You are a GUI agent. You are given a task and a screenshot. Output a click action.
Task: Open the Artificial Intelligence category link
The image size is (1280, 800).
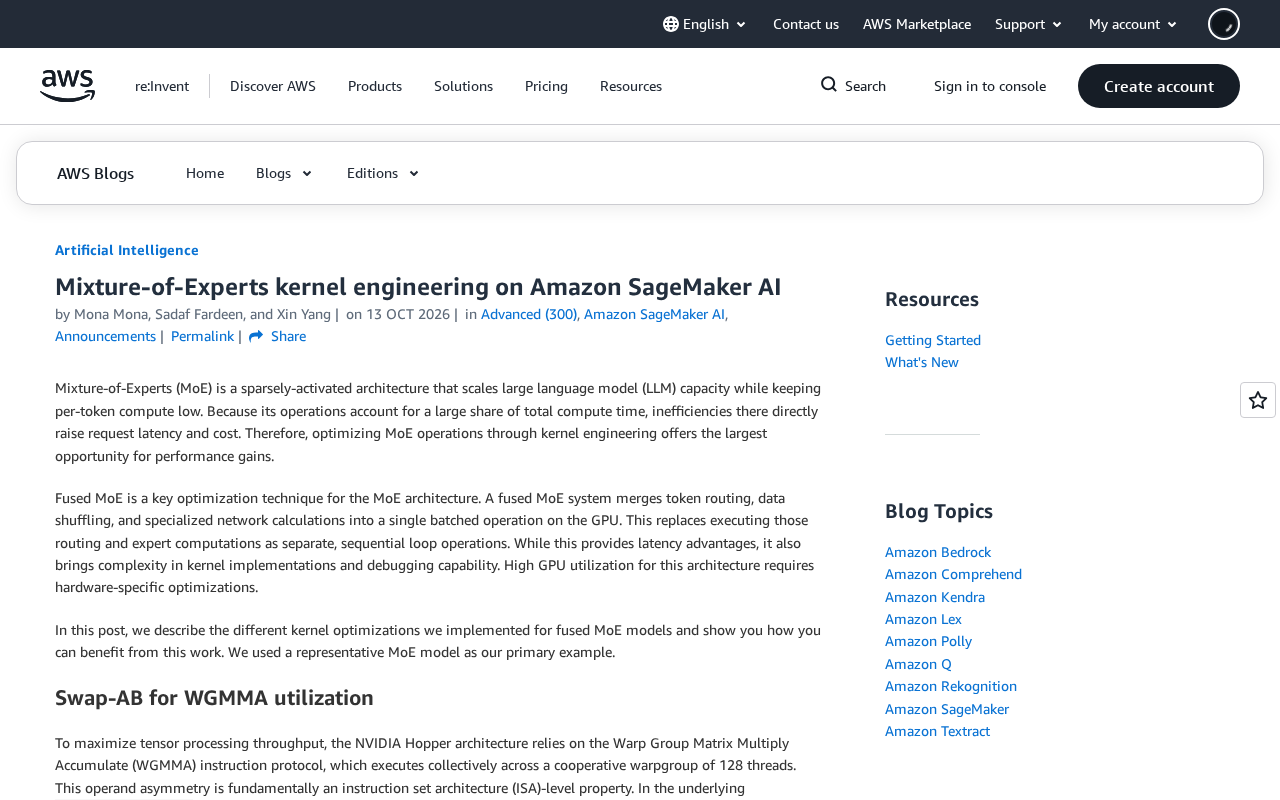pos(127,250)
